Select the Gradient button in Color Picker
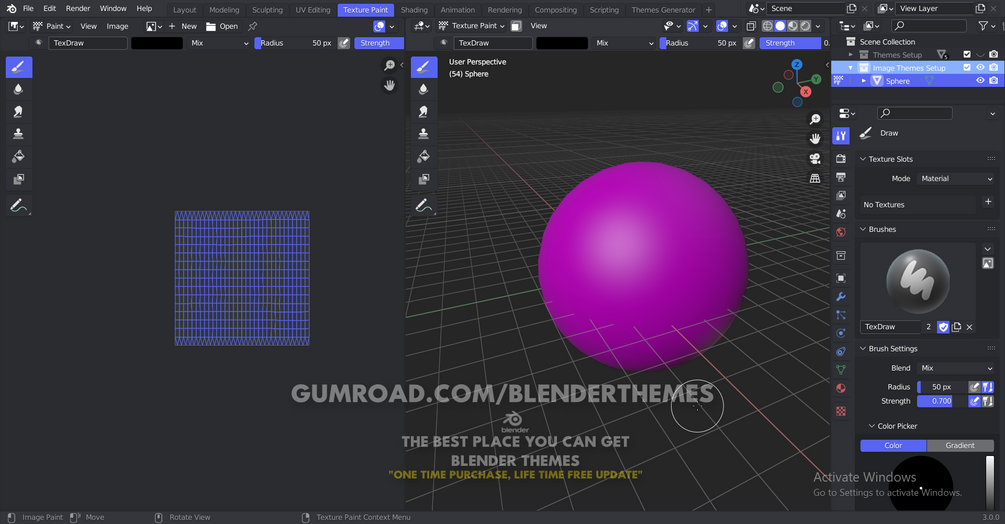 960,445
